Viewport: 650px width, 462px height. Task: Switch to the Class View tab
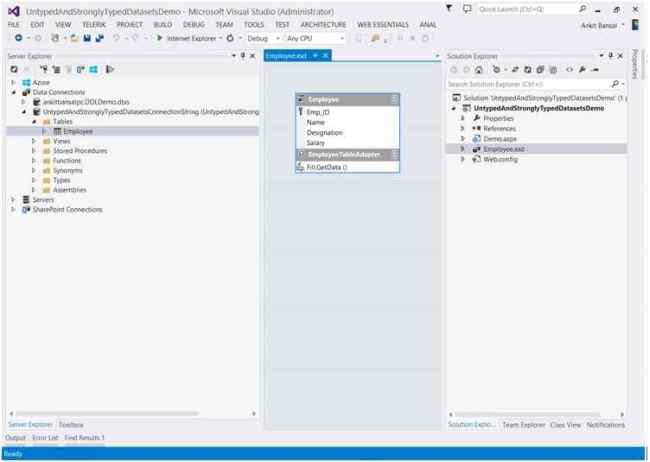click(x=566, y=425)
